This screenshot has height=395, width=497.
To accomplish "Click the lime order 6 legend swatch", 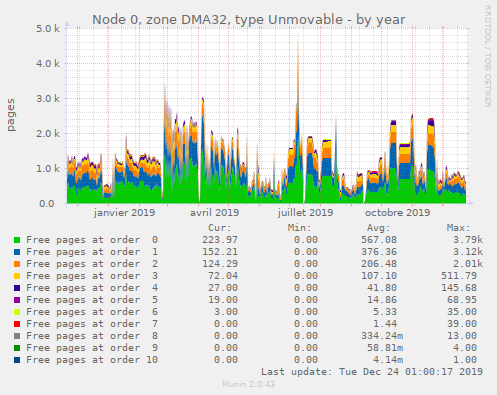I will pyautogui.click(x=17, y=312).
